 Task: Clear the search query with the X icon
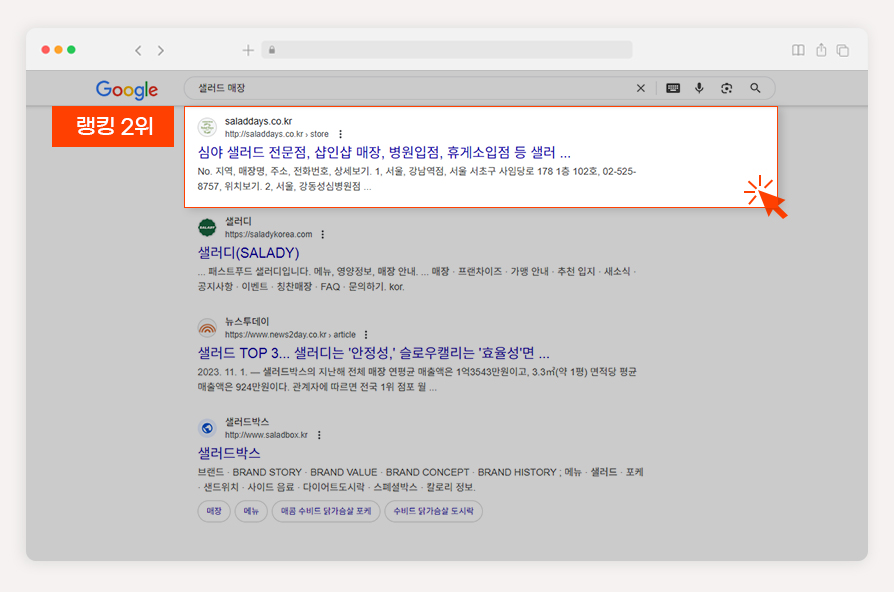click(x=641, y=88)
